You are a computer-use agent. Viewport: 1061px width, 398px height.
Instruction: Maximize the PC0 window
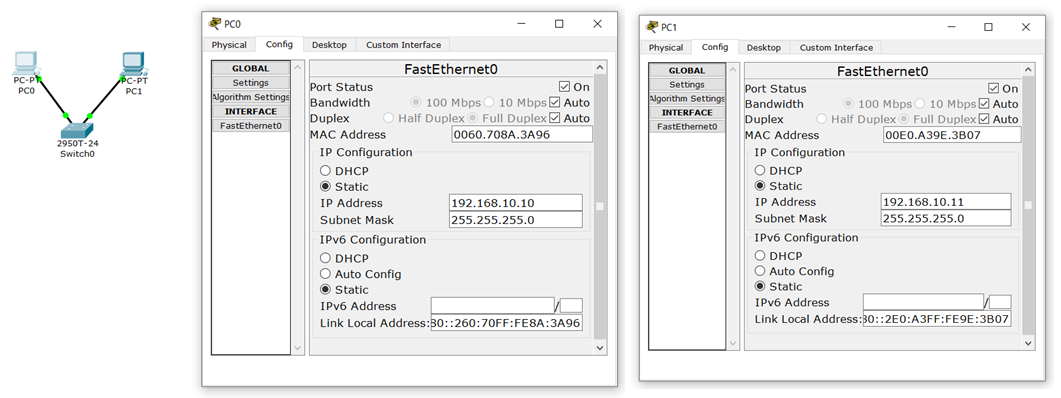(x=559, y=24)
